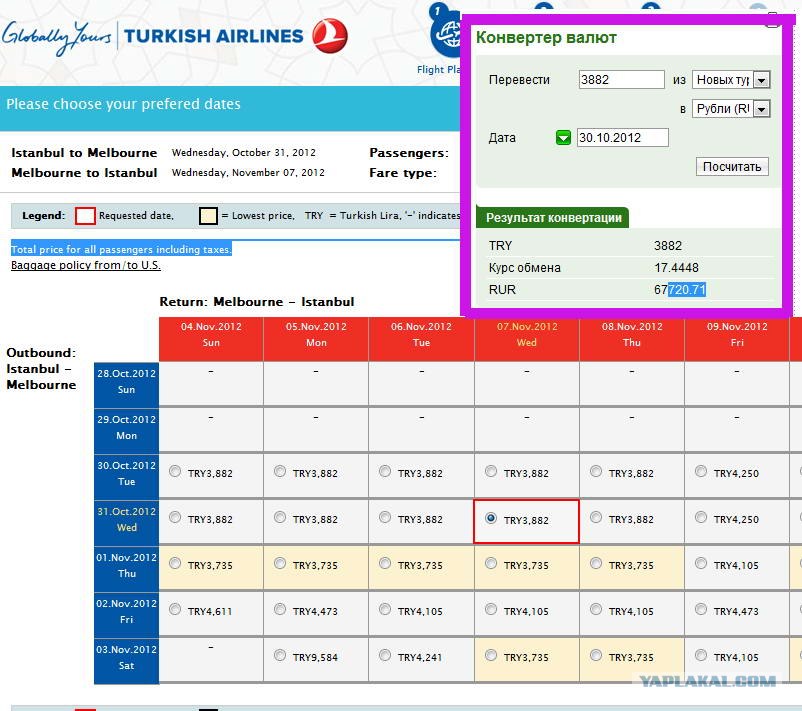The image size is (802, 711).
Task: Open Baggage policy from/to U.S. link
Action: click(x=86, y=265)
